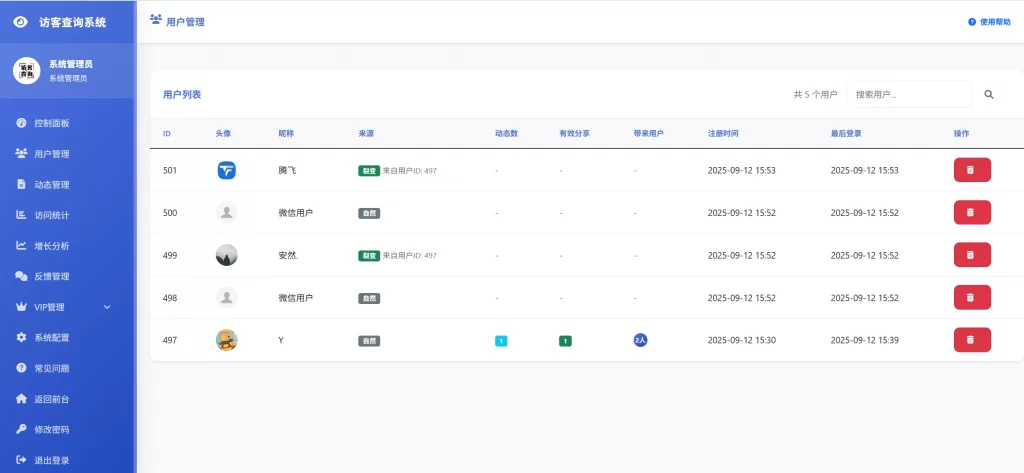Click the 常见问题 question mark icon

(21, 368)
